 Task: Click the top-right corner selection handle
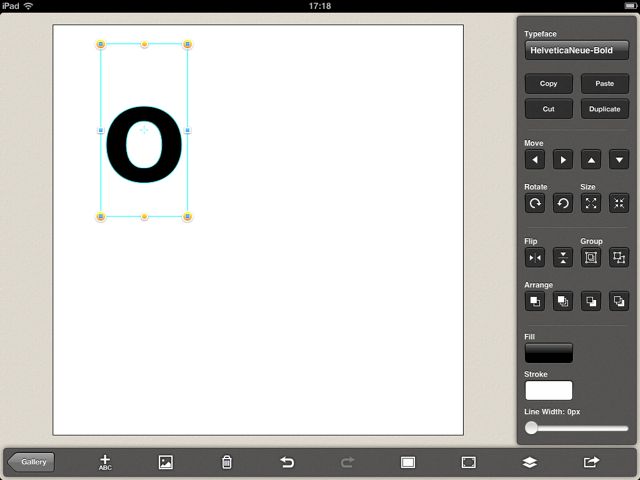pos(187,44)
